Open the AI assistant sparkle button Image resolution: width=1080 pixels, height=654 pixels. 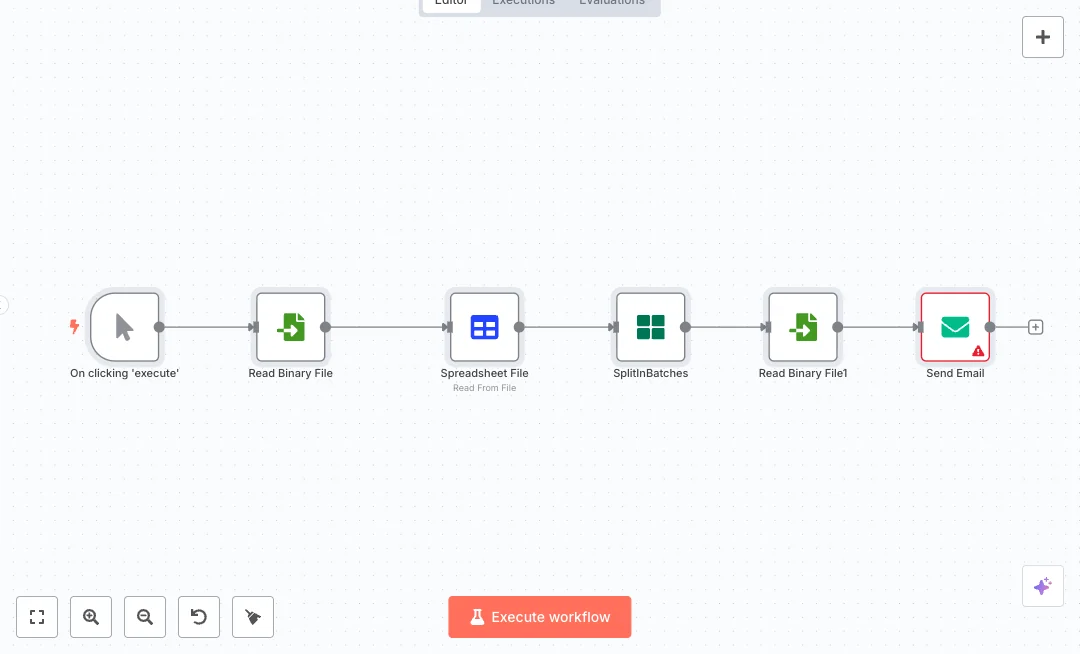click(x=1042, y=586)
